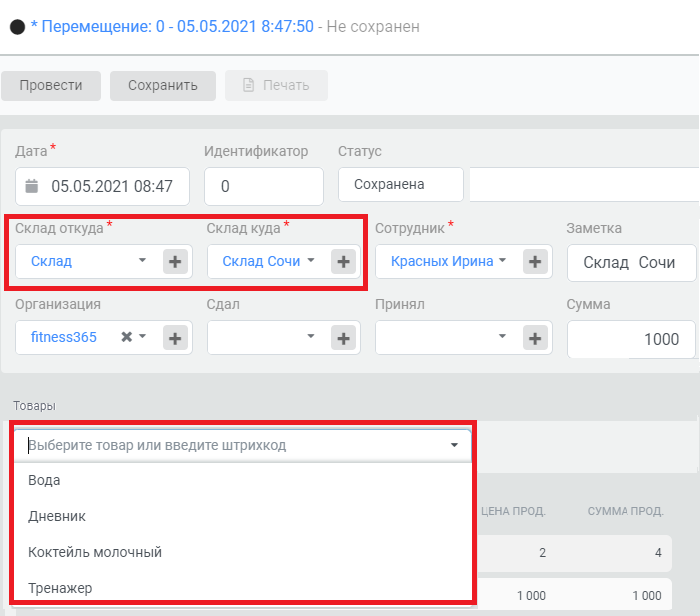Collapse the product list dropdown arrow

(454, 445)
